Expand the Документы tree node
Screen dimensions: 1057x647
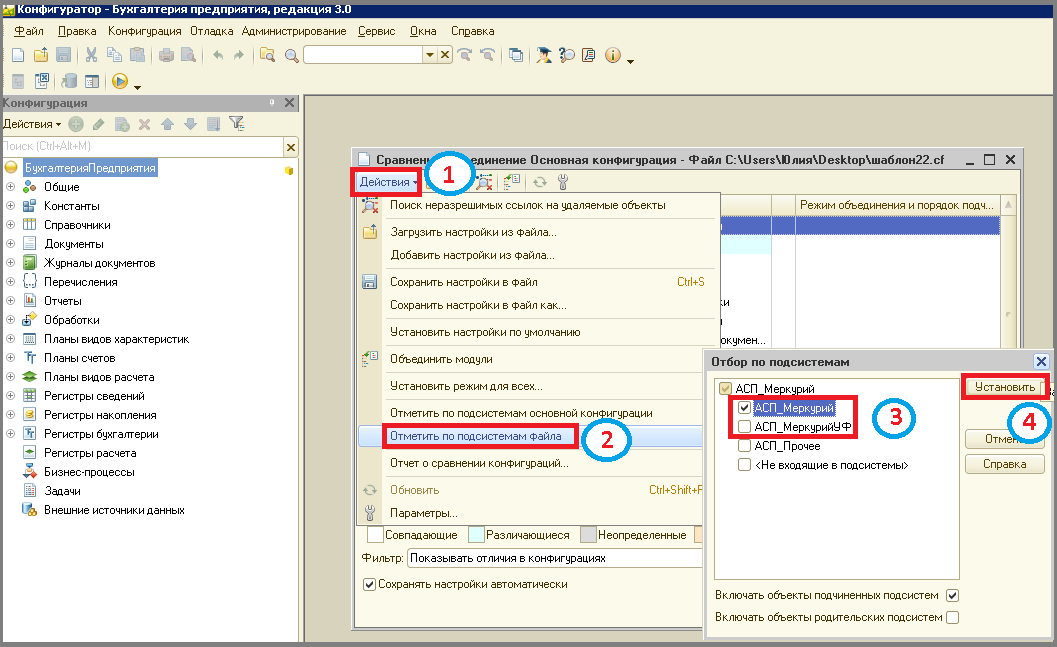pyautogui.click(x=10, y=243)
